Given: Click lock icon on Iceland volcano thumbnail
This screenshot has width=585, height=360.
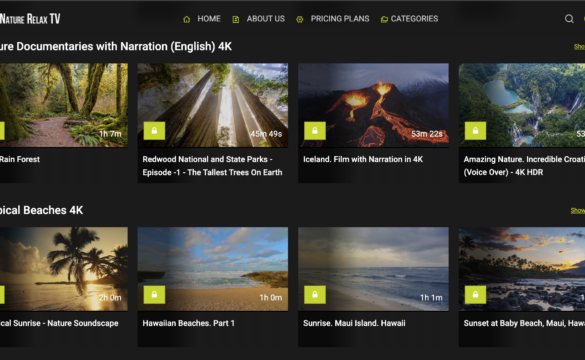Looking at the screenshot, I should pos(315,131).
